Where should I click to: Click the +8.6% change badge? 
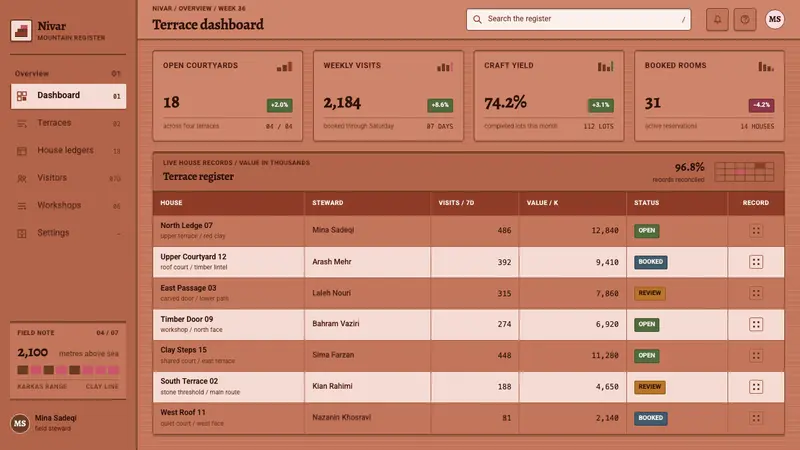click(440, 105)
